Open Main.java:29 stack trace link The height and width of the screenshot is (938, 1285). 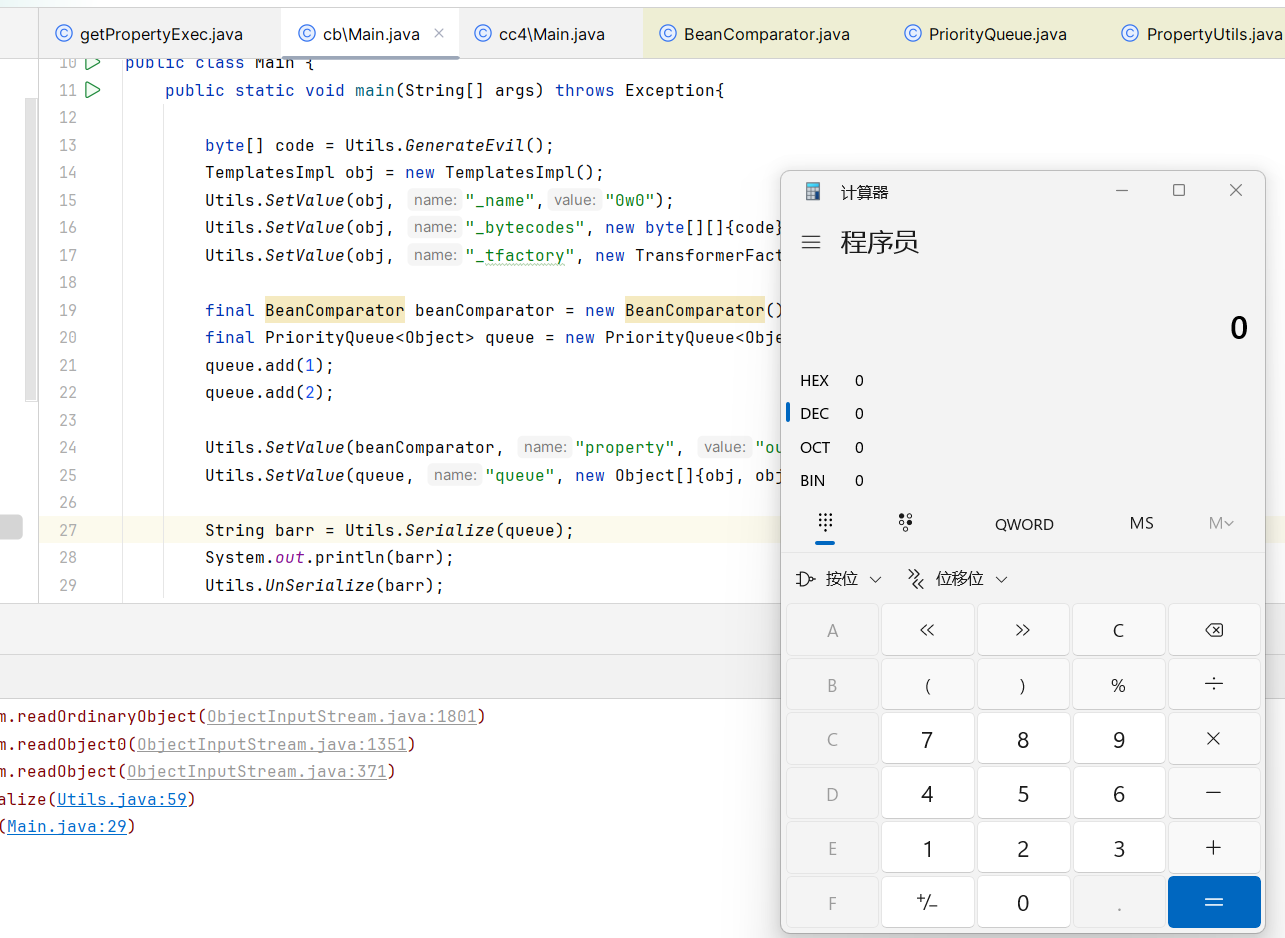pos(67,827)
